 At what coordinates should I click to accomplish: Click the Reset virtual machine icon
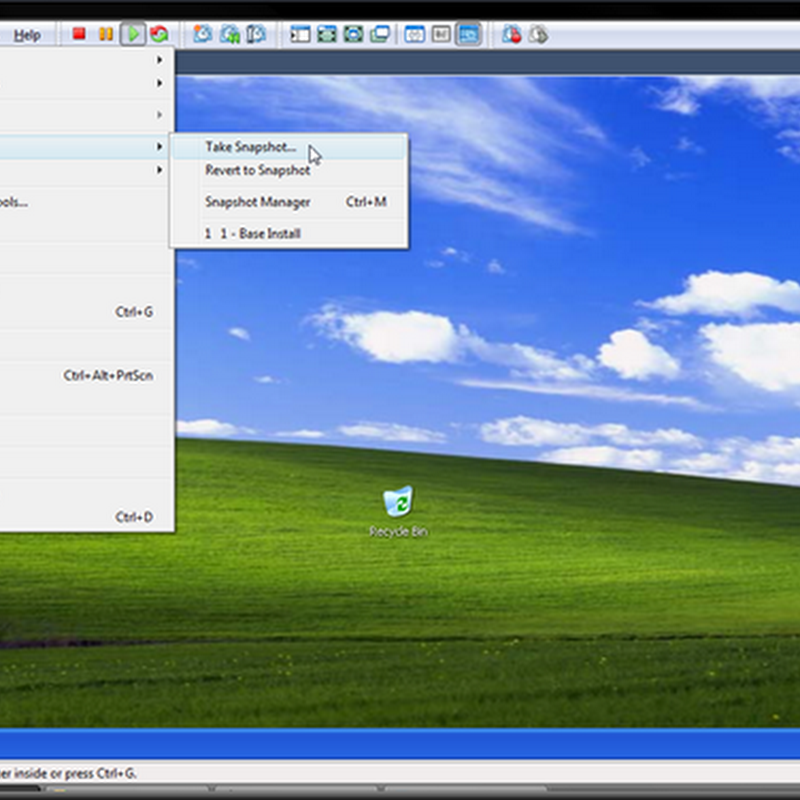click(x=159, y=34)
